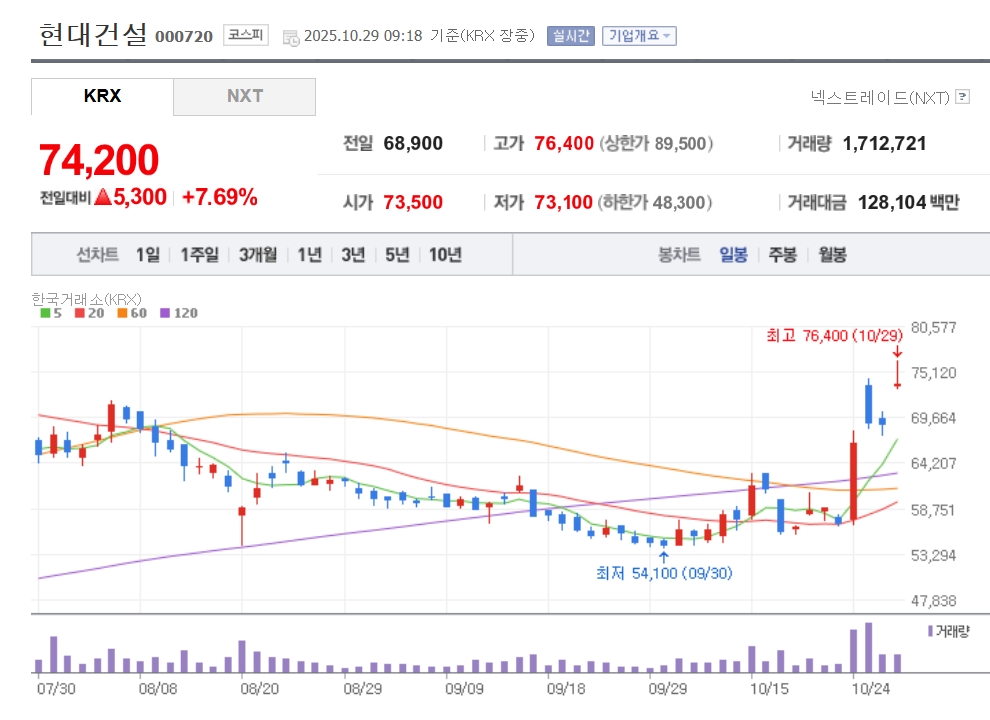Screen dimensions: 990x720
Task: Click the 거래대금 value 128,104 백만
Action: 909,202
